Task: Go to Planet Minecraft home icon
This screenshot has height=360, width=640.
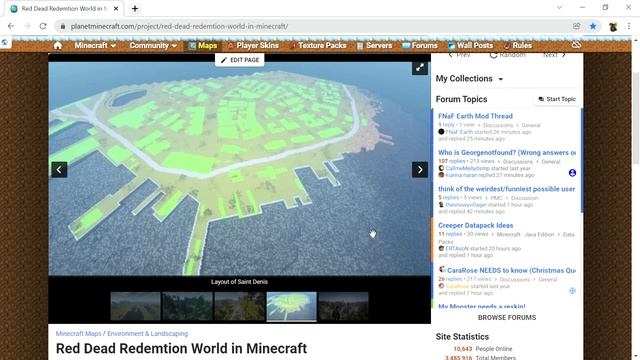Action: [58, 45]
